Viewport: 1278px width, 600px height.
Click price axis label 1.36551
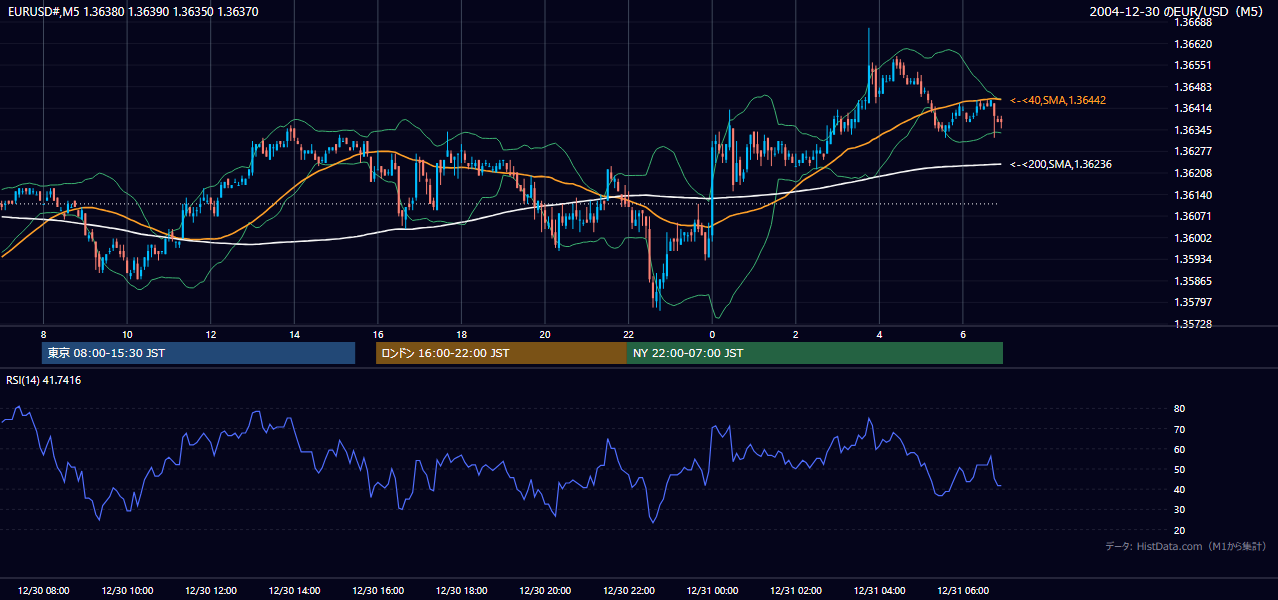click(x=1192, y=65)
